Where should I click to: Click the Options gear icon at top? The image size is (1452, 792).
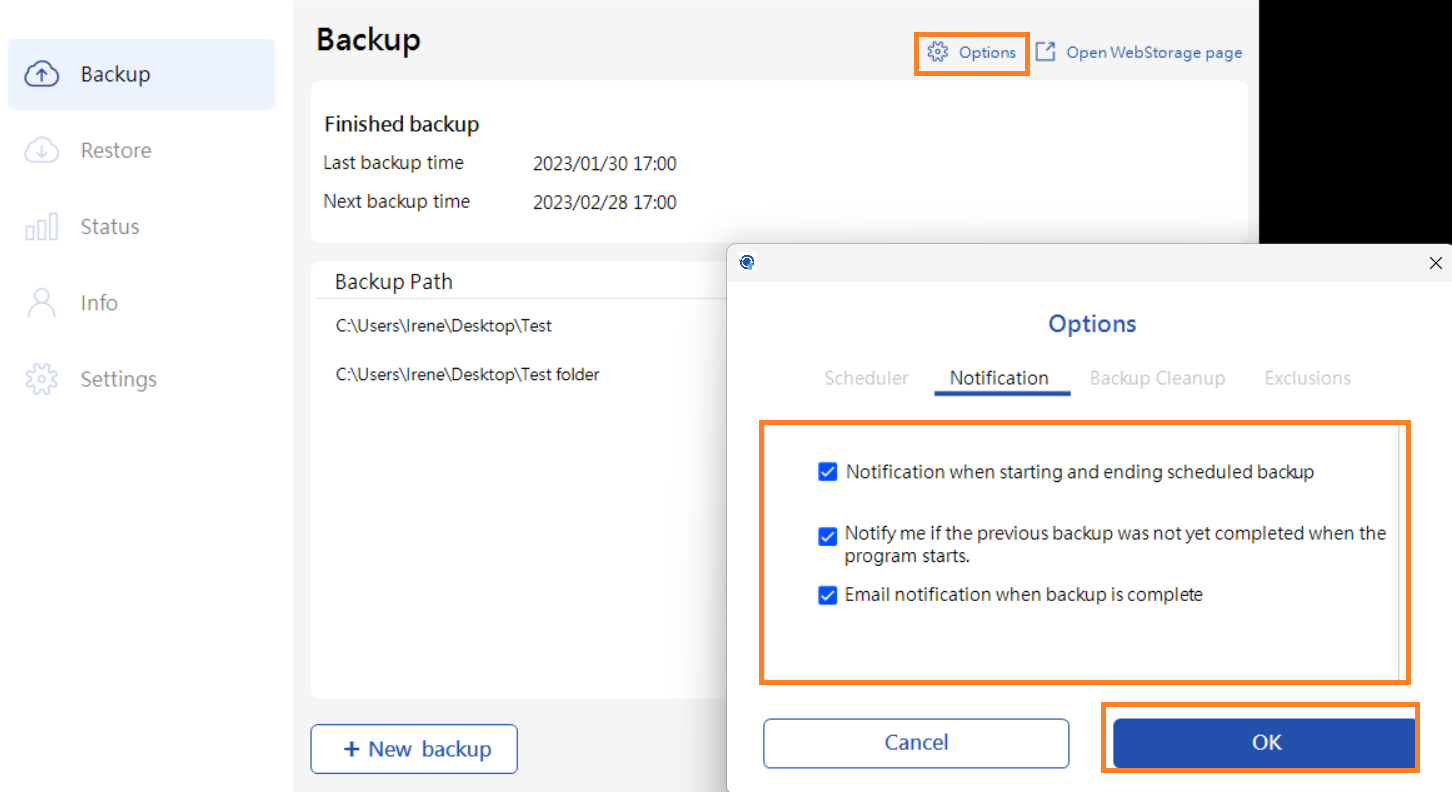pos(937,52)
